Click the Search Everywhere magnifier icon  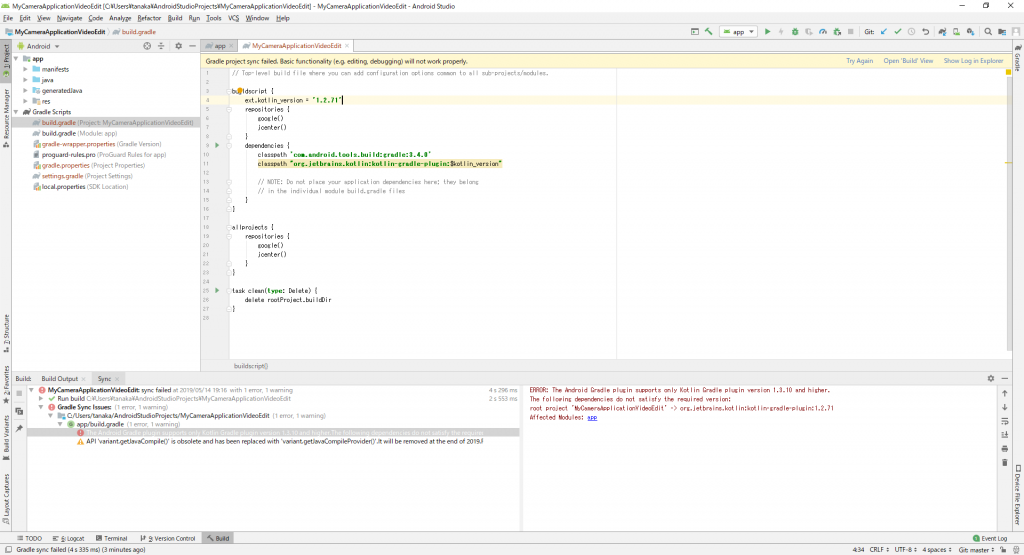(x=988, y=31)
